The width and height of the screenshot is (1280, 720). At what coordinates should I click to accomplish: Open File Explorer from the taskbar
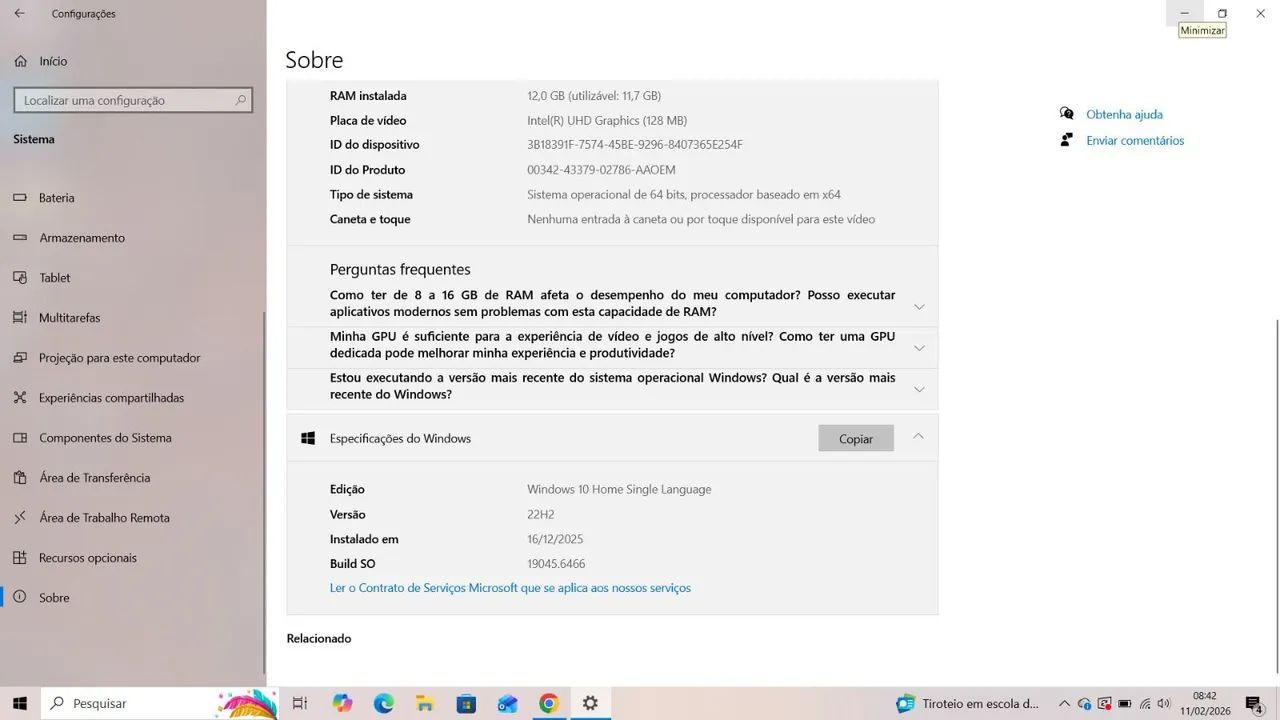coord(424,703)
